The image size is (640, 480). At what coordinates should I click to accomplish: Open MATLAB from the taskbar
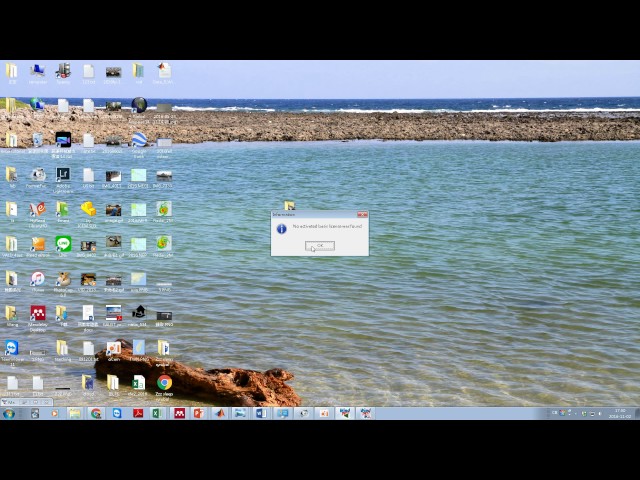(x=220, y=413)
